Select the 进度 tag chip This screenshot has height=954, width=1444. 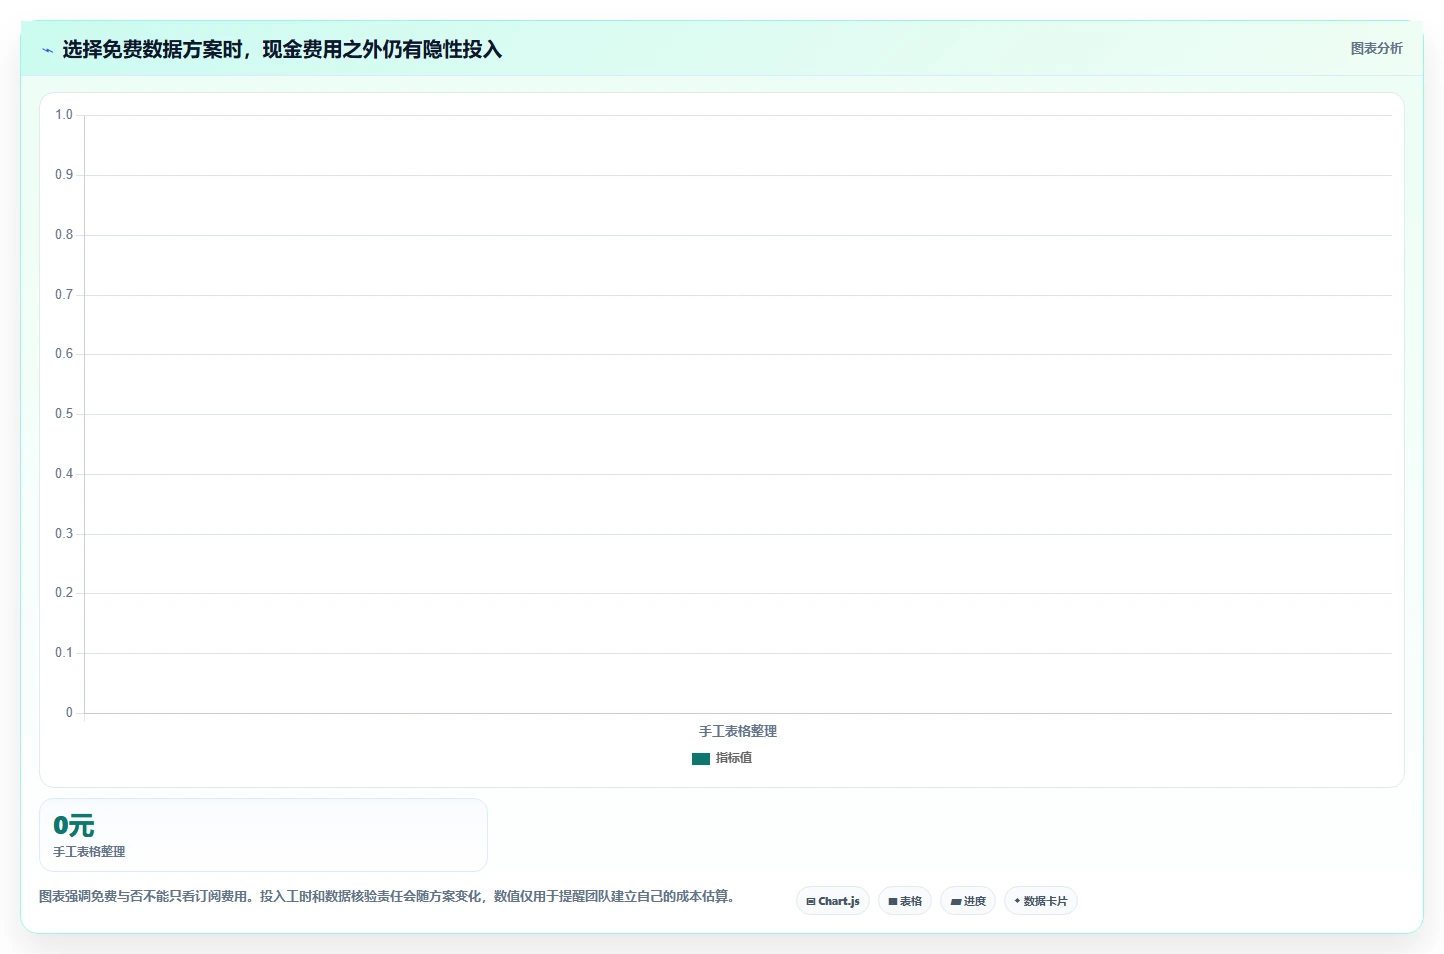click(x=968, y=901)
